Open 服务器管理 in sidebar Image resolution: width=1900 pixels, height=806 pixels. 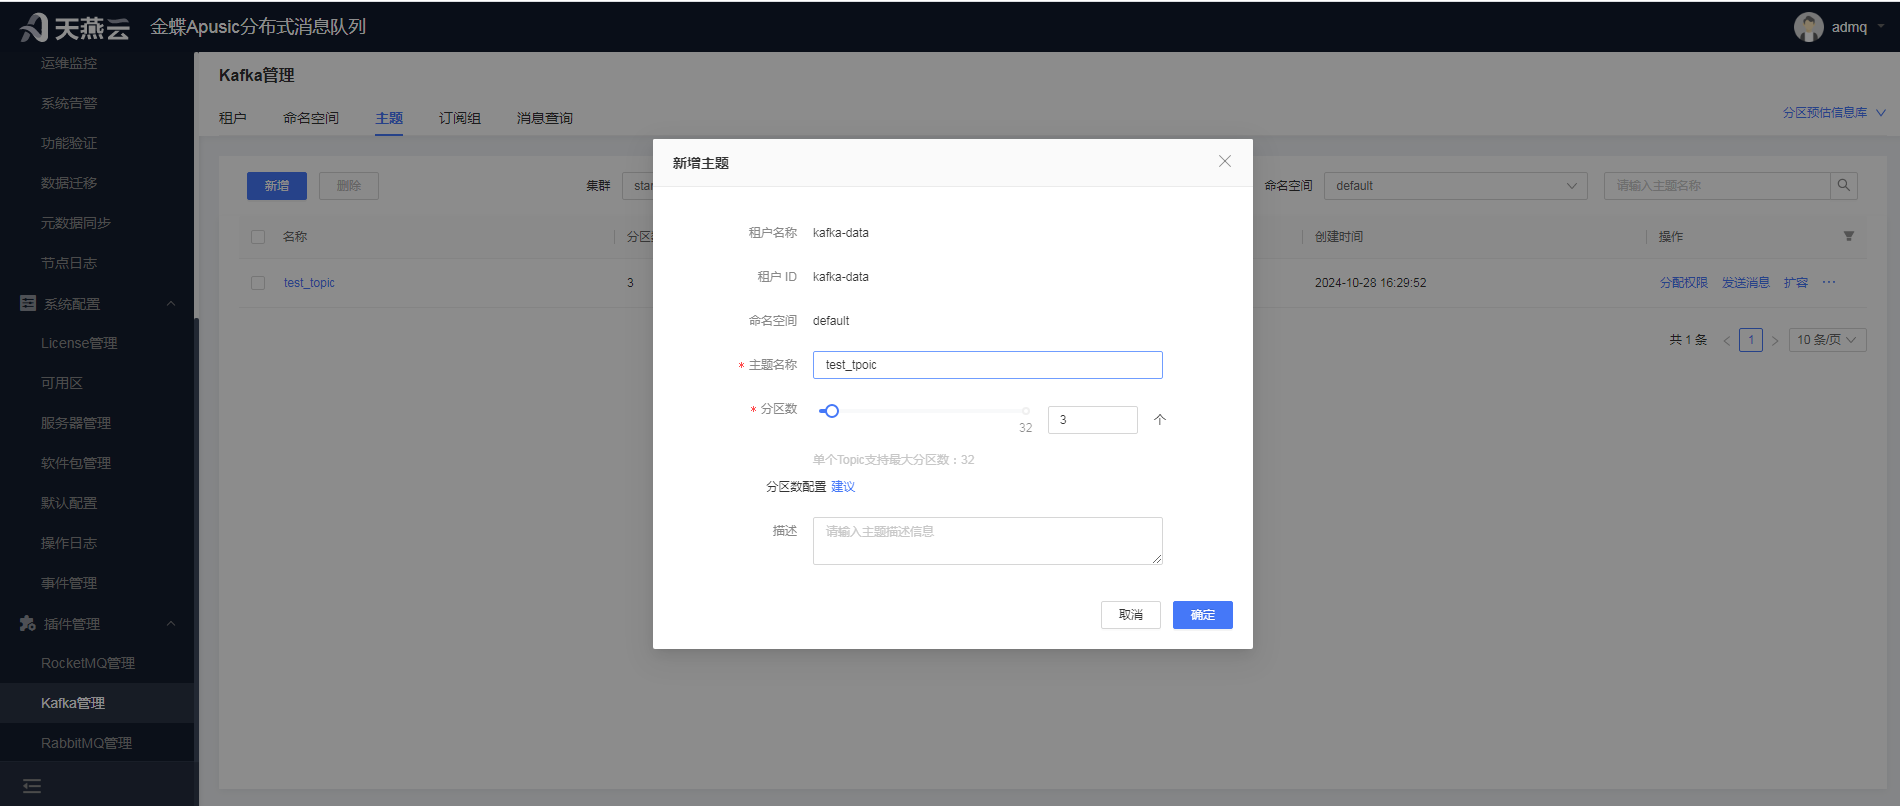76,423
